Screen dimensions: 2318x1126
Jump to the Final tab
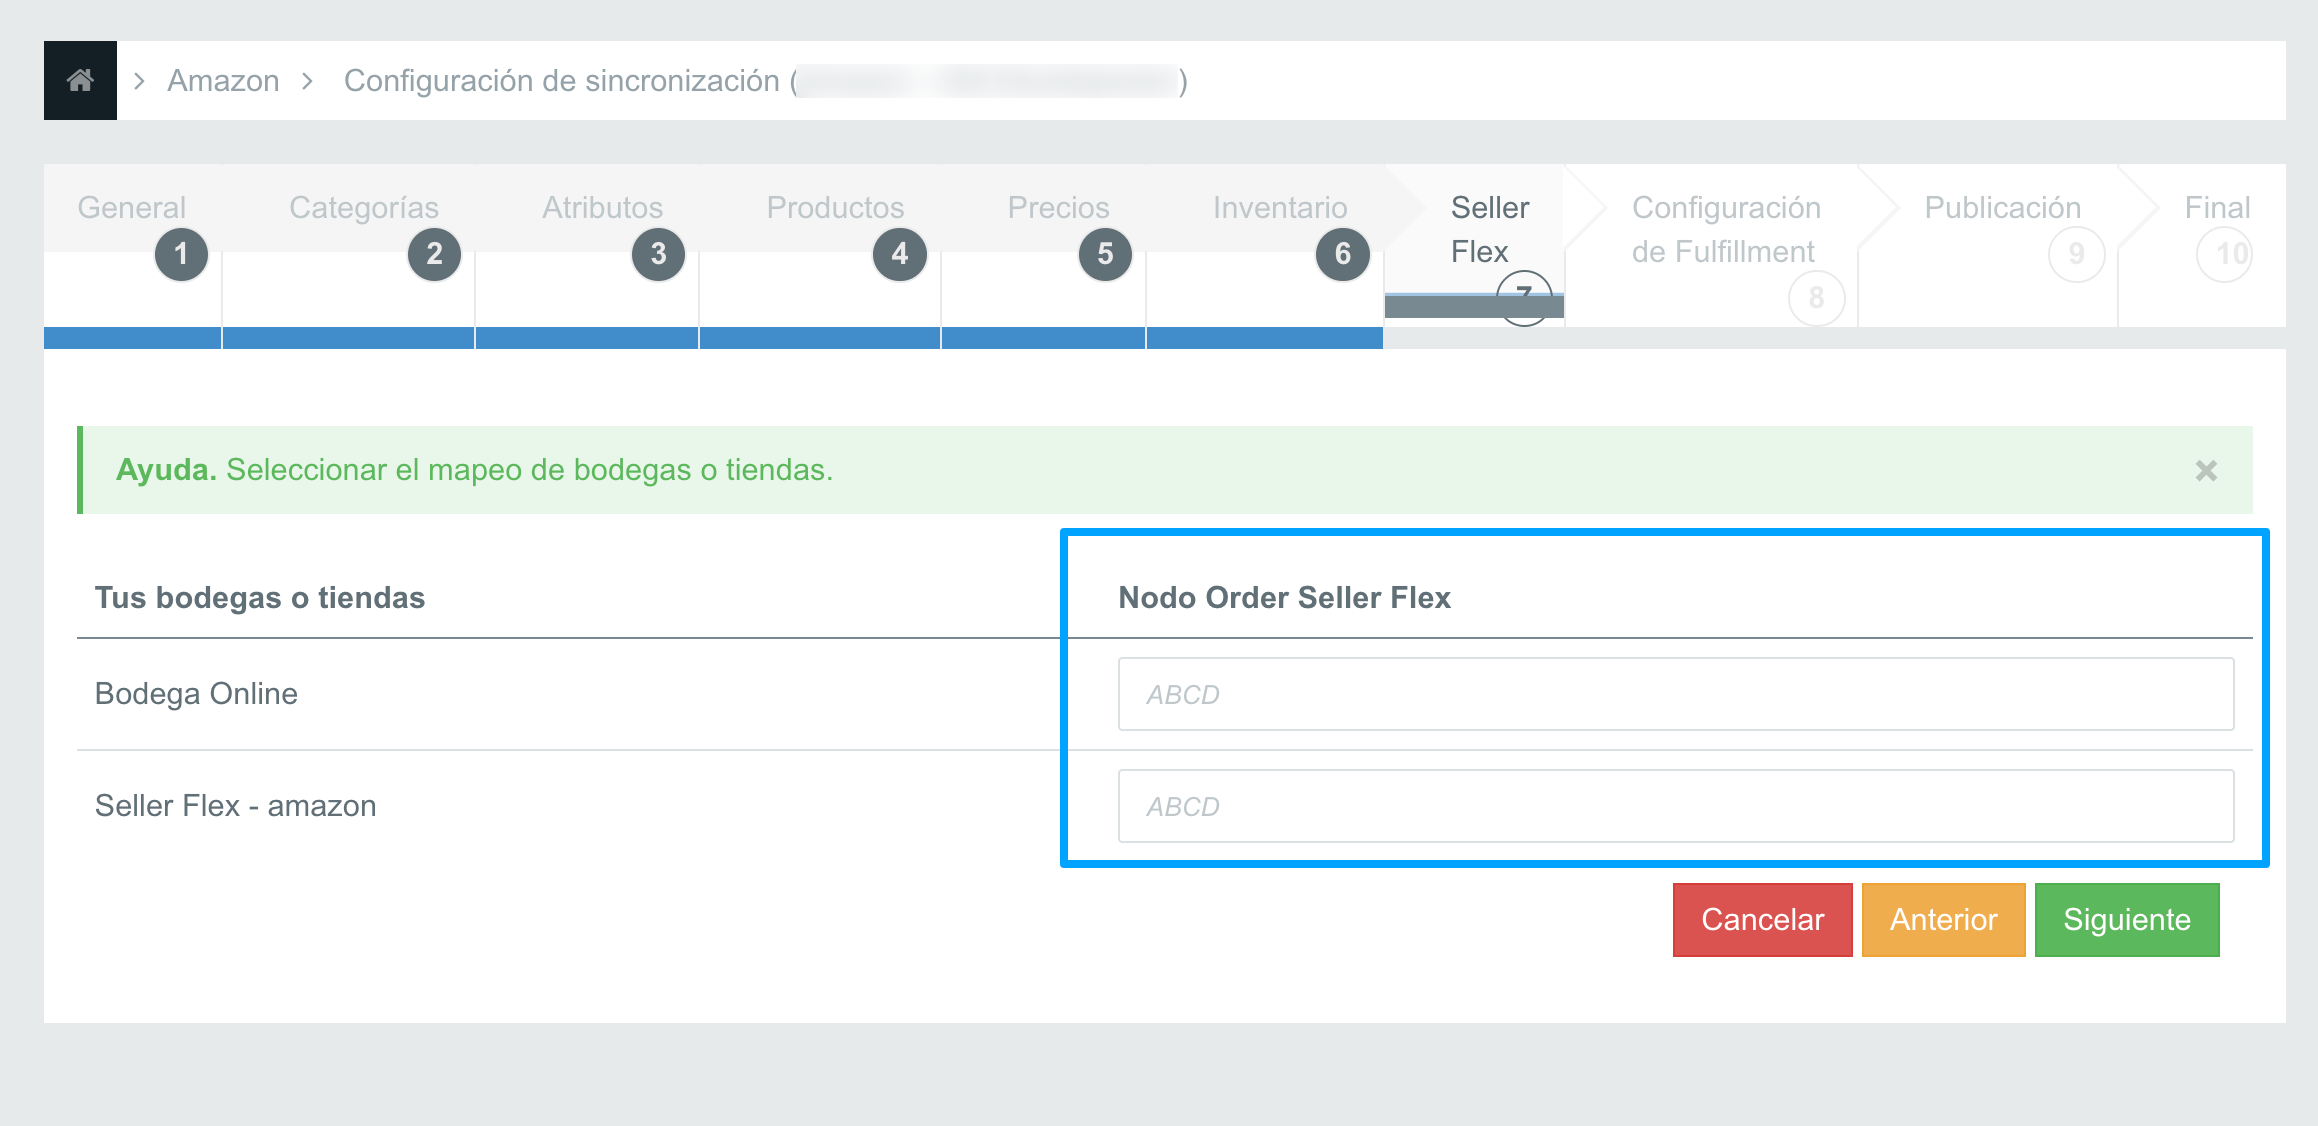tap(2217, 208)
